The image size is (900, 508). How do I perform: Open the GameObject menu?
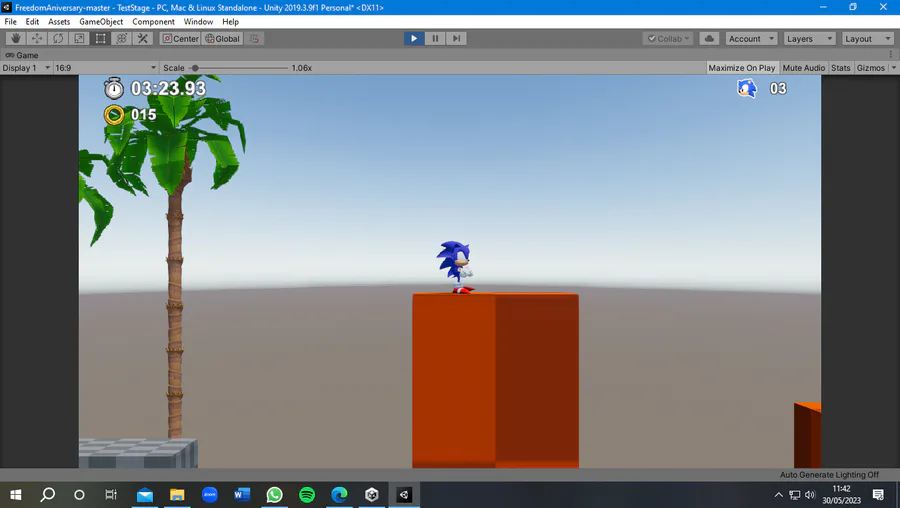(x=101, y=22)
